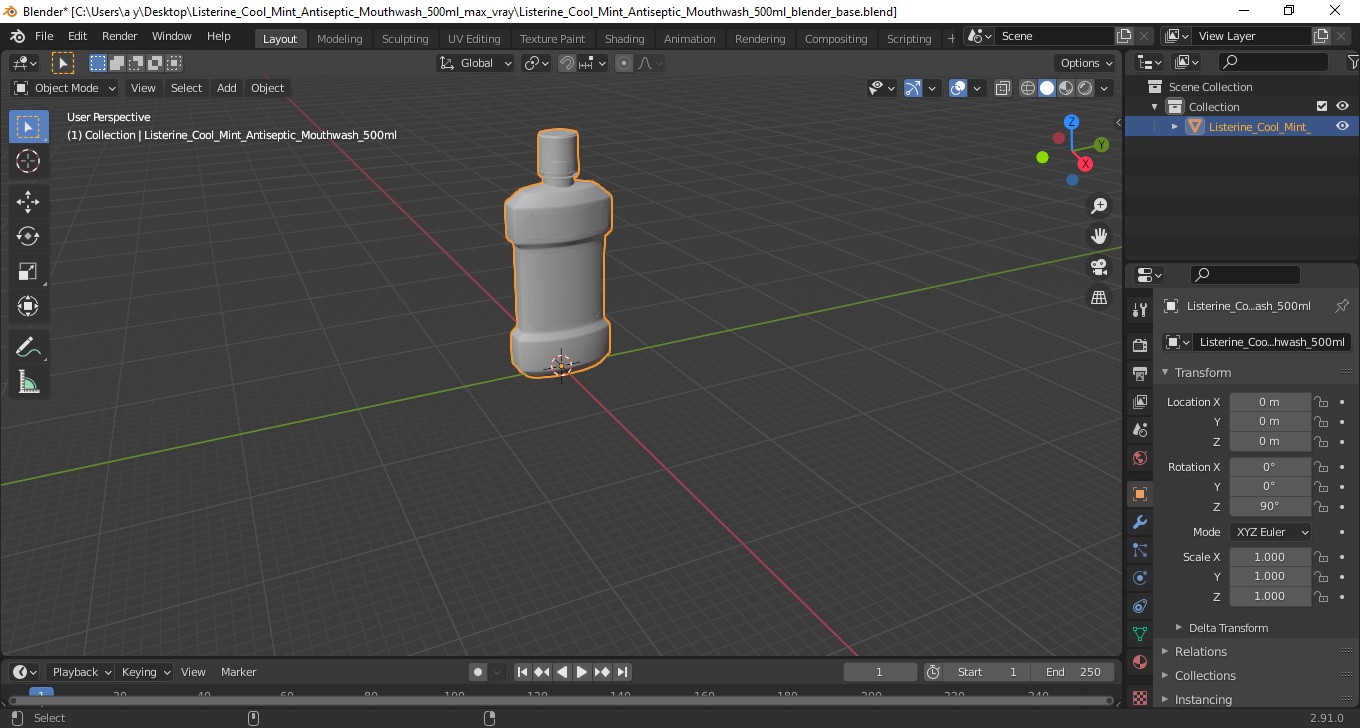Click the play animation button

[582, 672]
